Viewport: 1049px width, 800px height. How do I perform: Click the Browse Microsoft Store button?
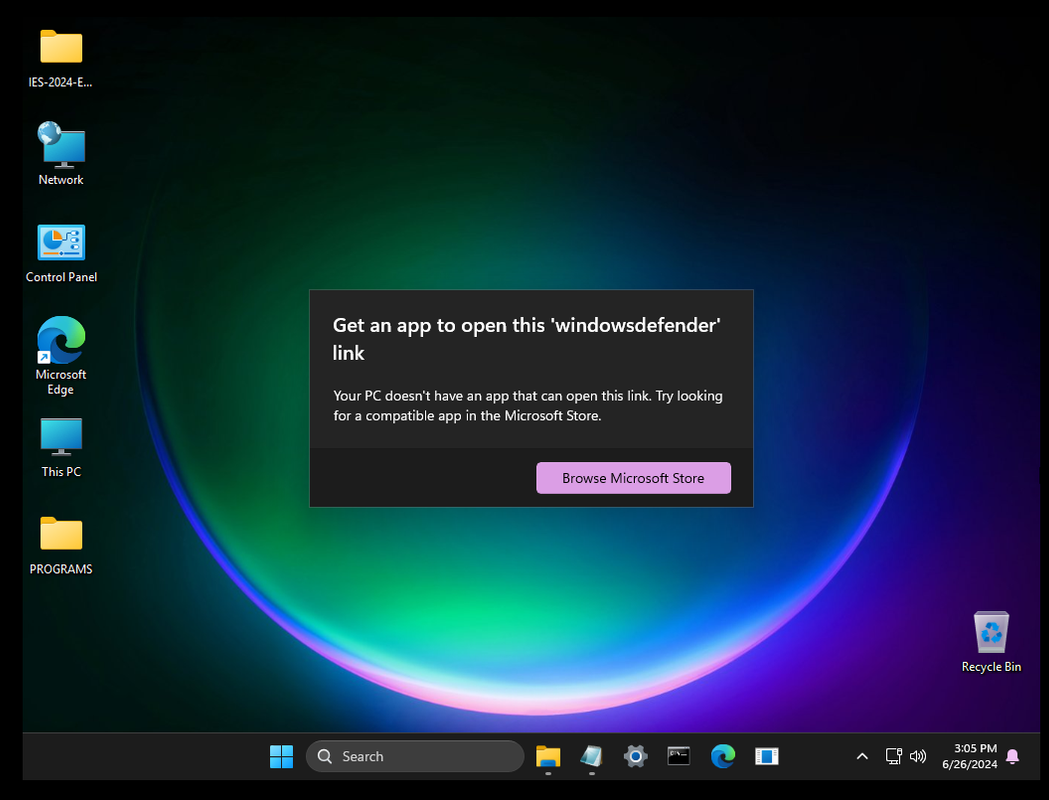pyautogui.click(x=633, y=478)
